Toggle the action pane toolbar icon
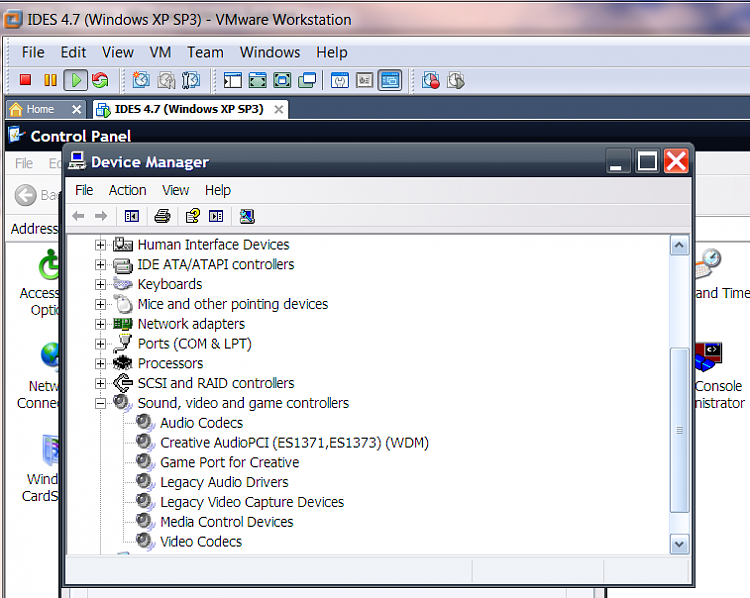The image size is (750, 598). tap(216, 216)
